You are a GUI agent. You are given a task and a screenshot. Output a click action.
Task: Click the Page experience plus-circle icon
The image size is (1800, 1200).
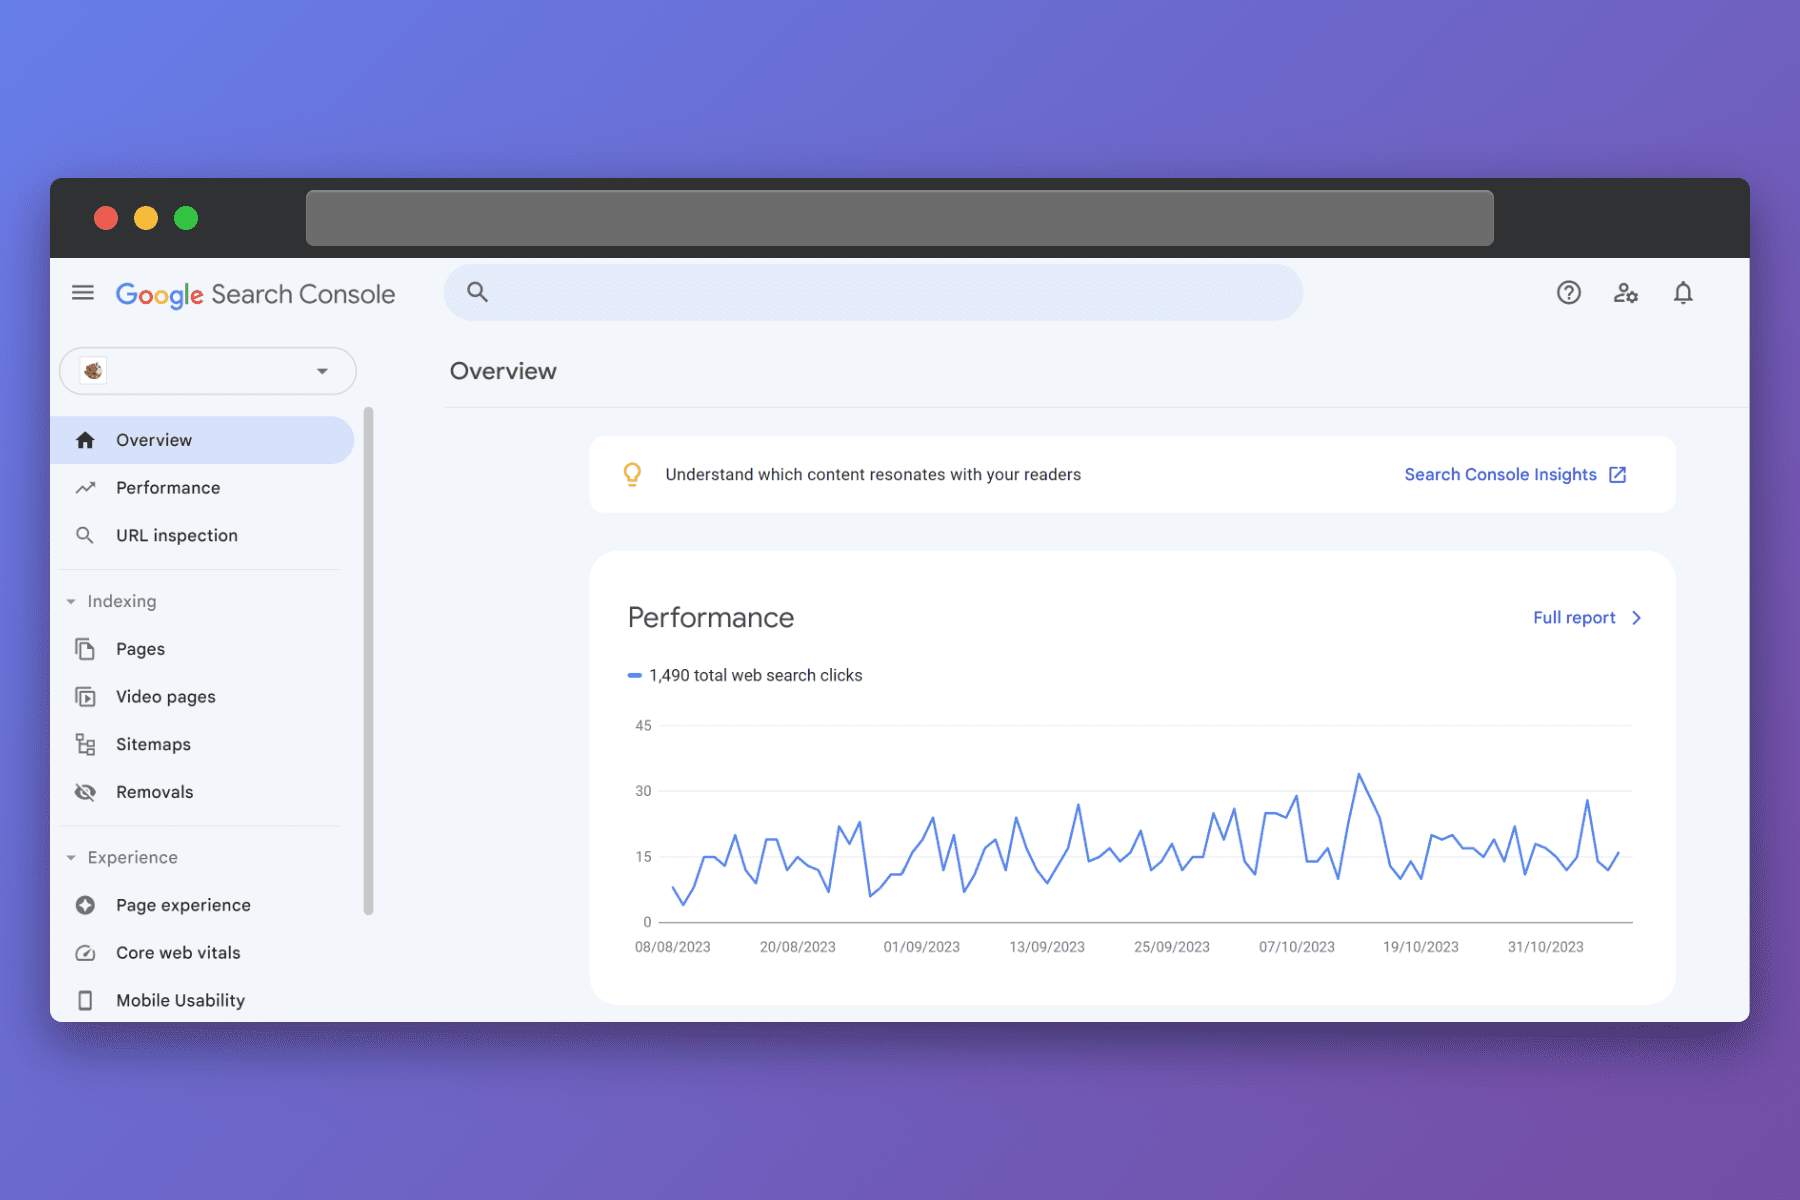[x=85, y=905]
